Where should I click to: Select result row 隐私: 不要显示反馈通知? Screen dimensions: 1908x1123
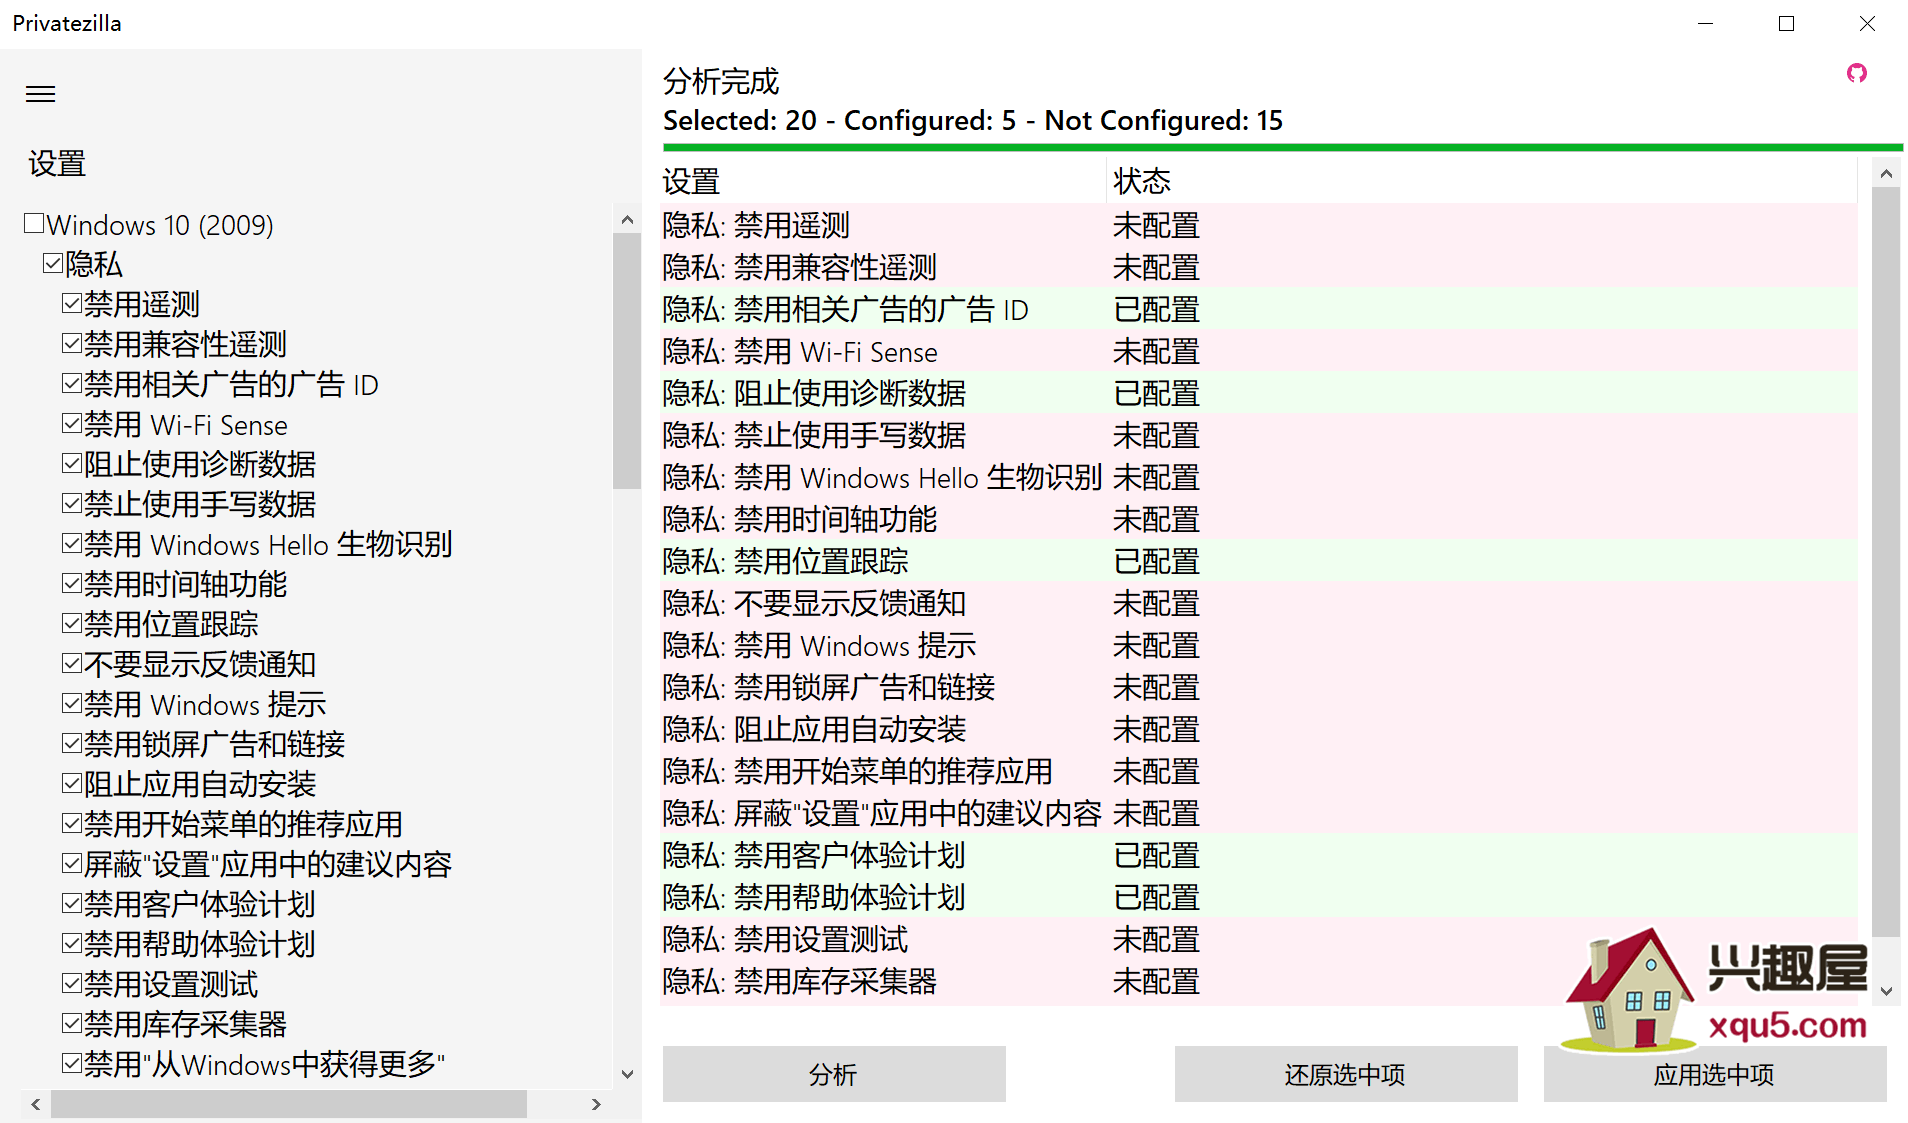coord(1259,603)
